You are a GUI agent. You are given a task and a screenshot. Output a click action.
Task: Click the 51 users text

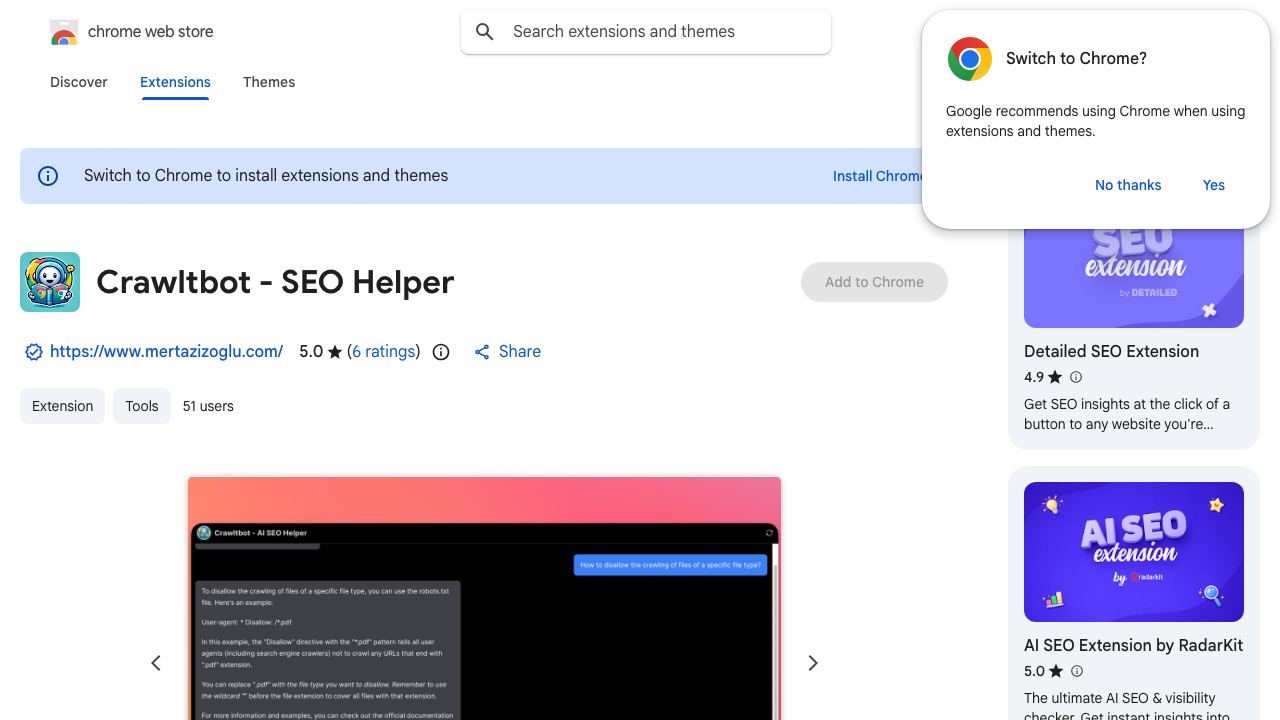pyautogui.click(x=208, y=406)
